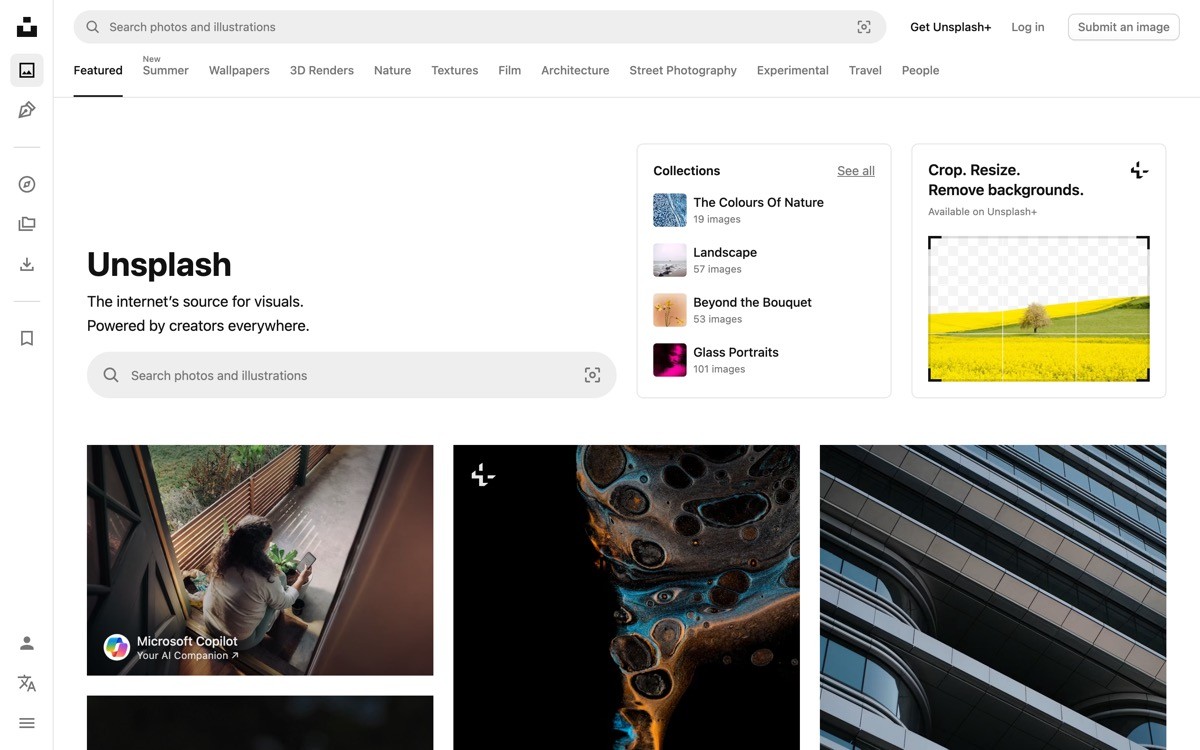Click visual search icon in top search bar
This screenshot has height=750, width=1200.
tap(864, 27)
